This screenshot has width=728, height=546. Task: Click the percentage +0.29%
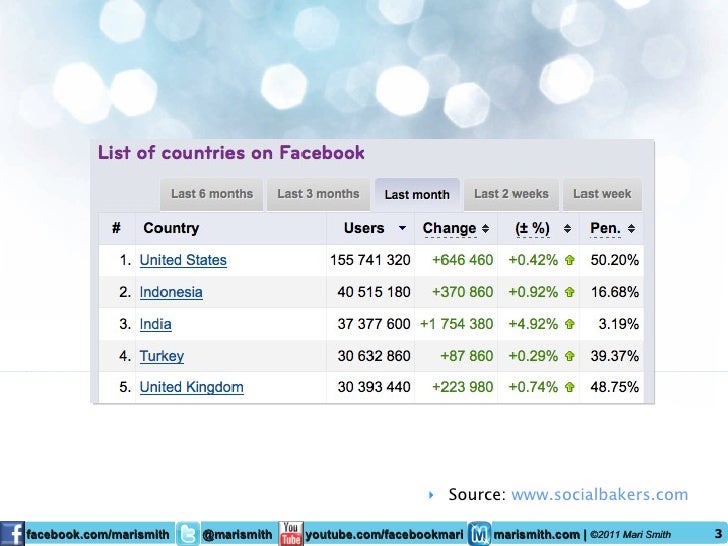(533, 356)
